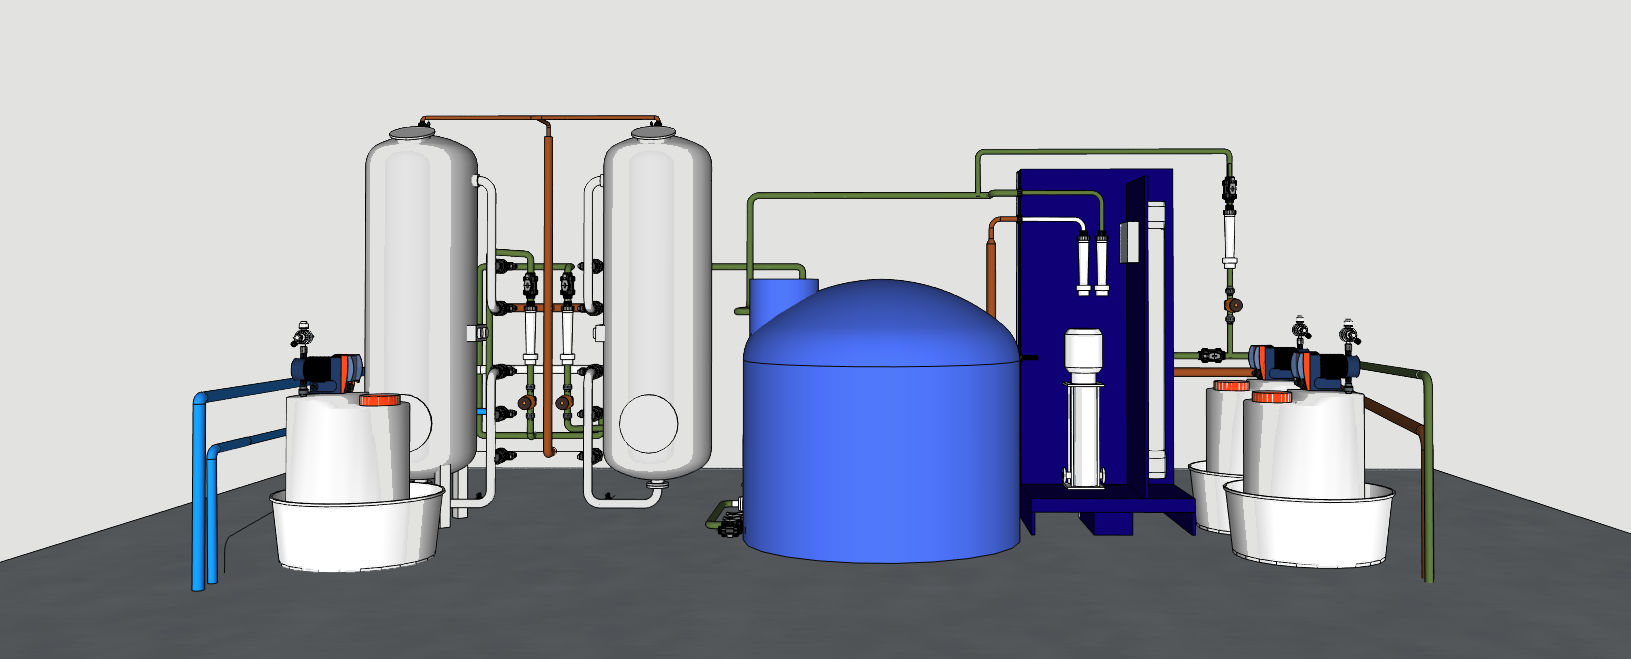Screen dimensions: 1631x659
Task: Click the green pipe descending at far right
Action: coord(1427,480)
